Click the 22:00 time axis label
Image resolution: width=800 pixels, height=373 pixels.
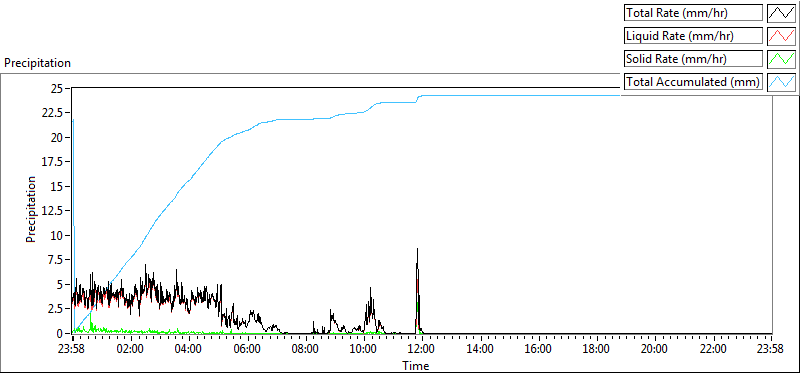coord(713,350)
